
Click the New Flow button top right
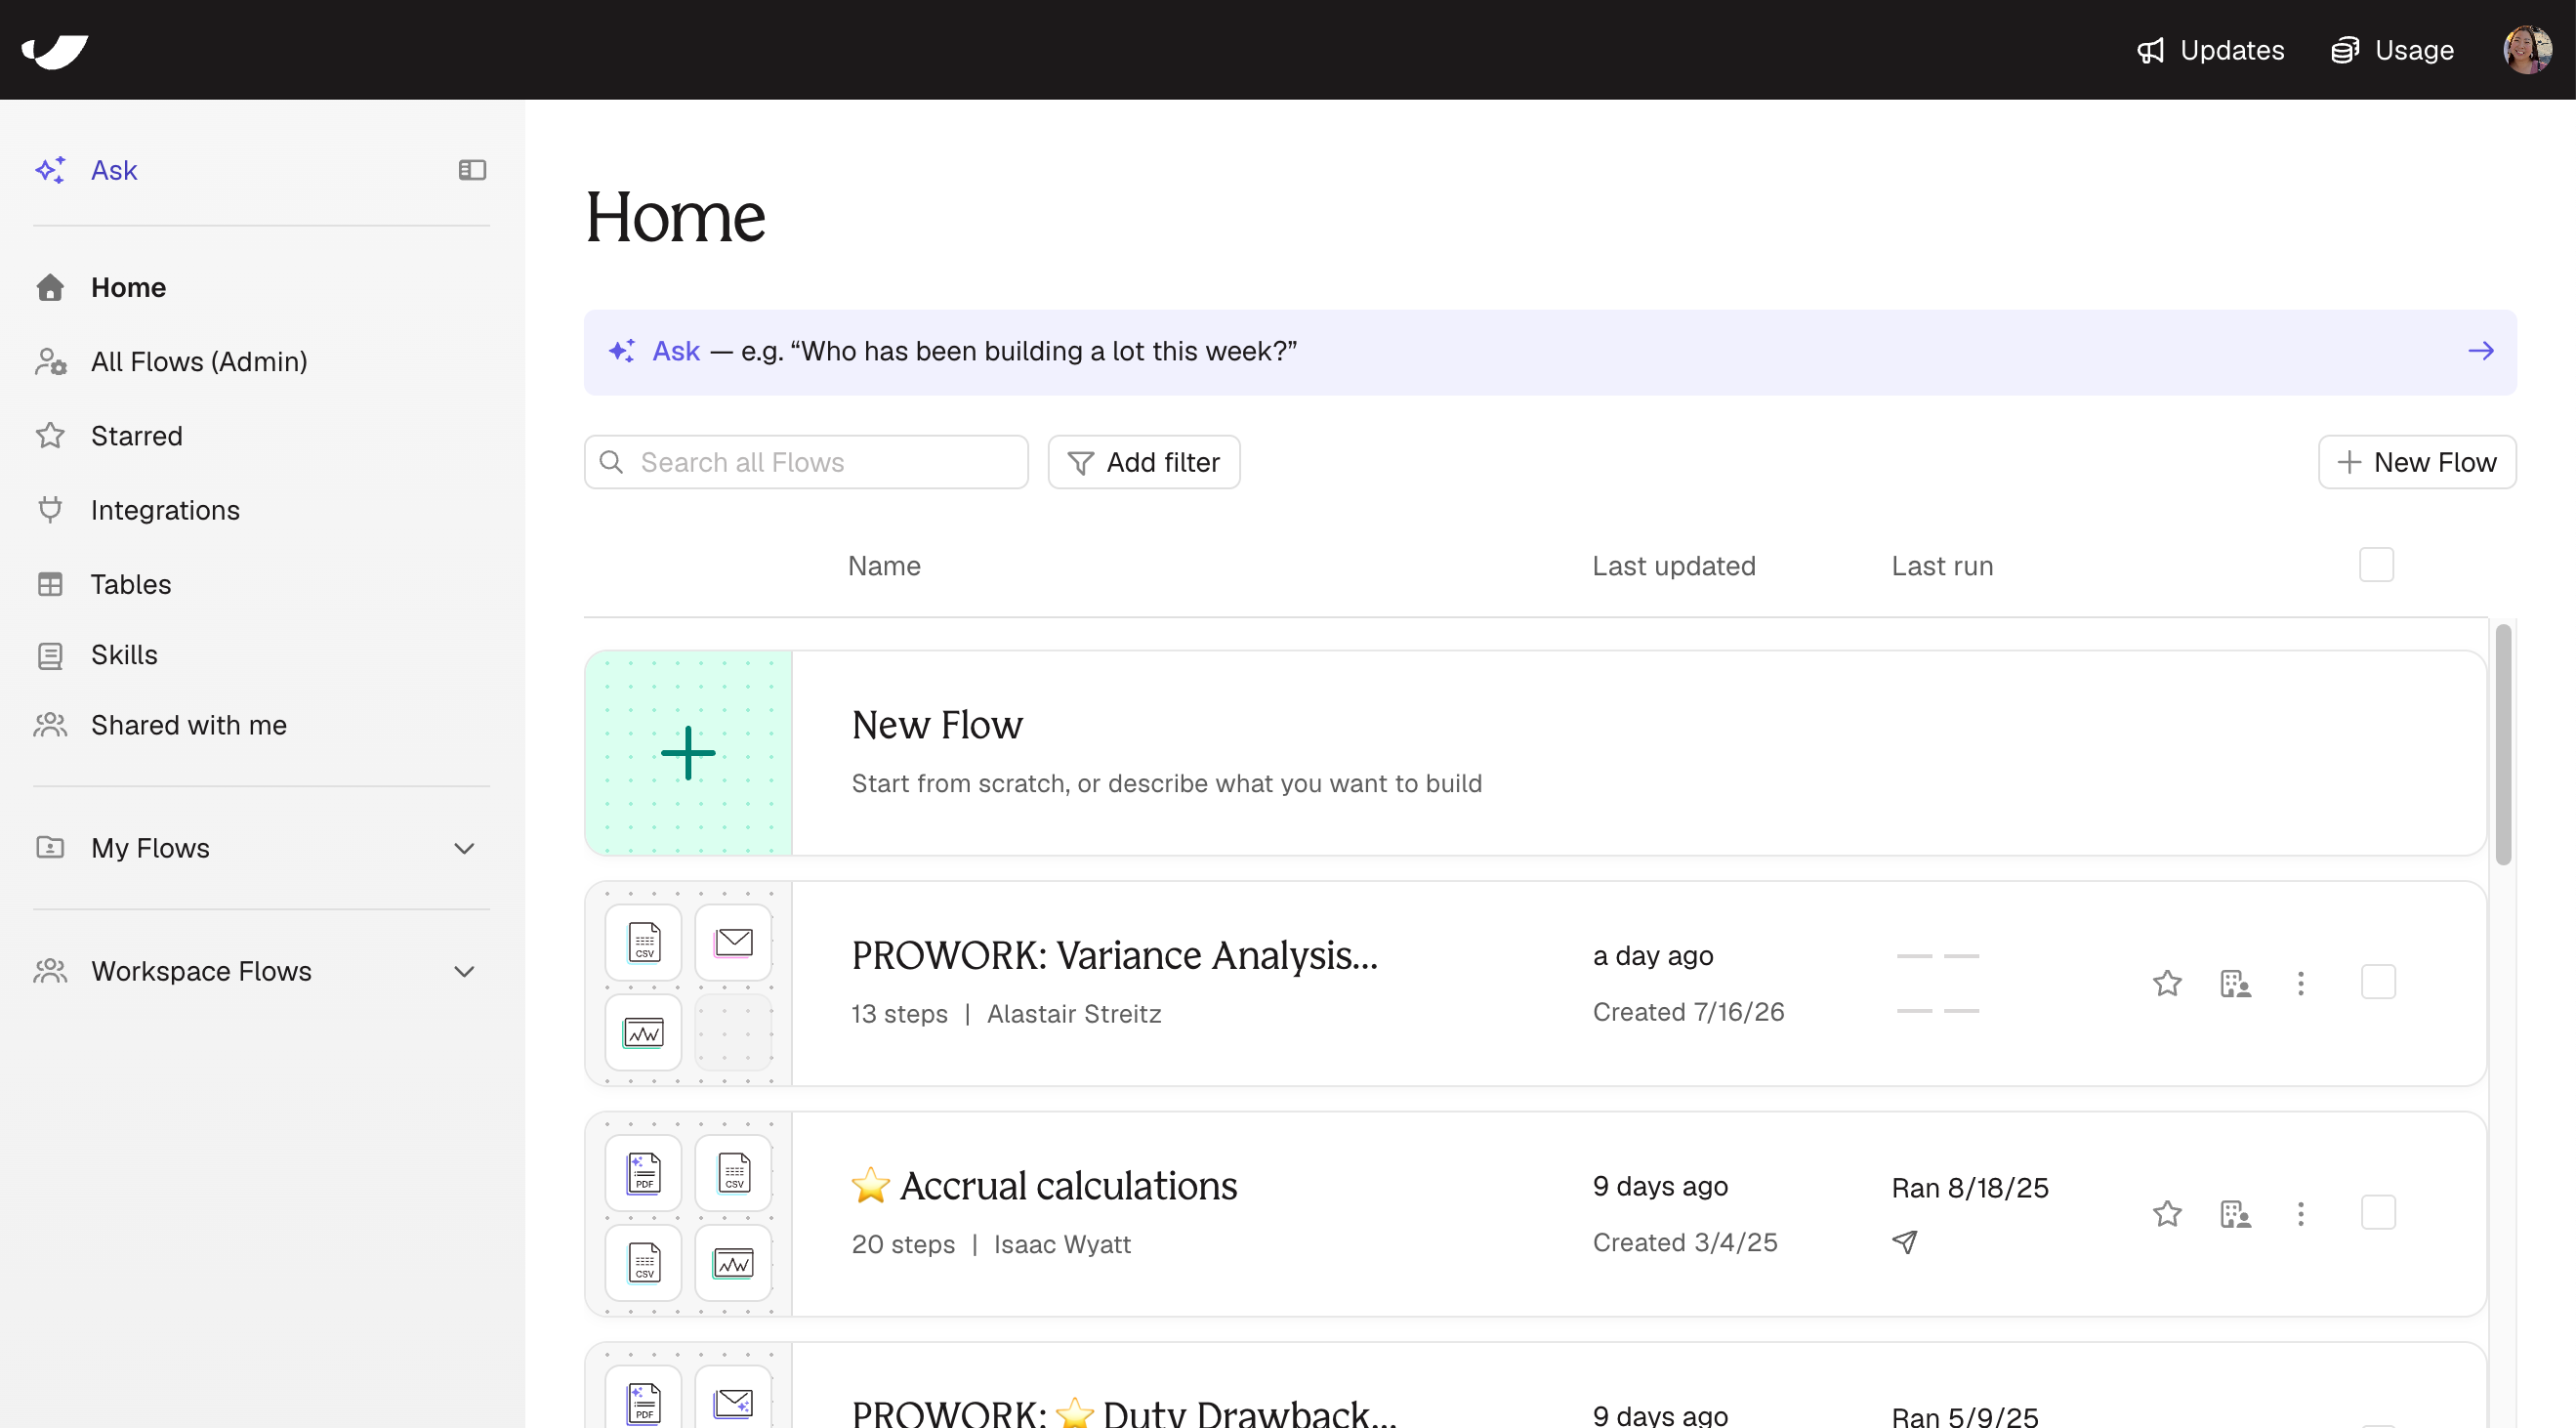click(x=2417, y=462)
